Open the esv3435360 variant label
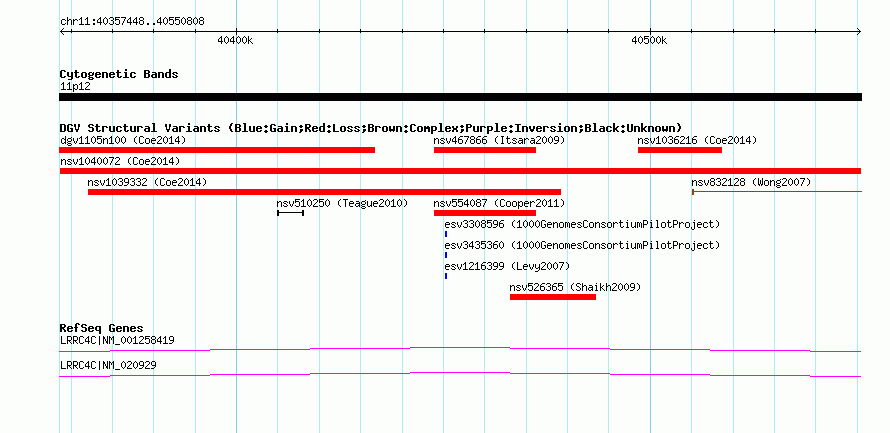 [x=582, y=245]
